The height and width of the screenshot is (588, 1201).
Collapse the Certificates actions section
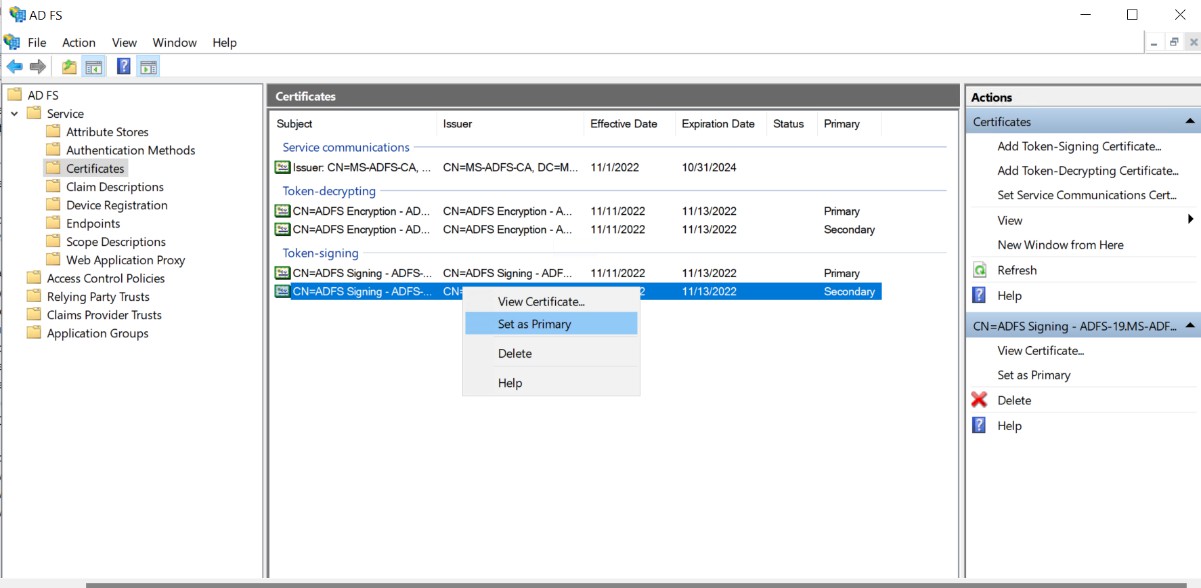coord(1190,121)
